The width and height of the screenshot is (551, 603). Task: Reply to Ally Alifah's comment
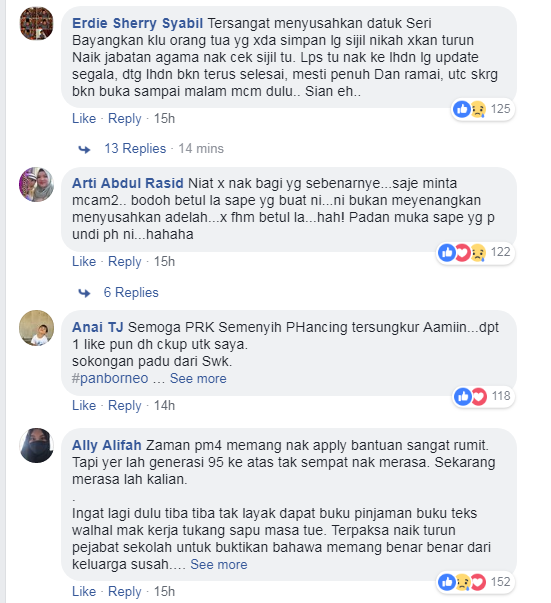tap(125, 591)
